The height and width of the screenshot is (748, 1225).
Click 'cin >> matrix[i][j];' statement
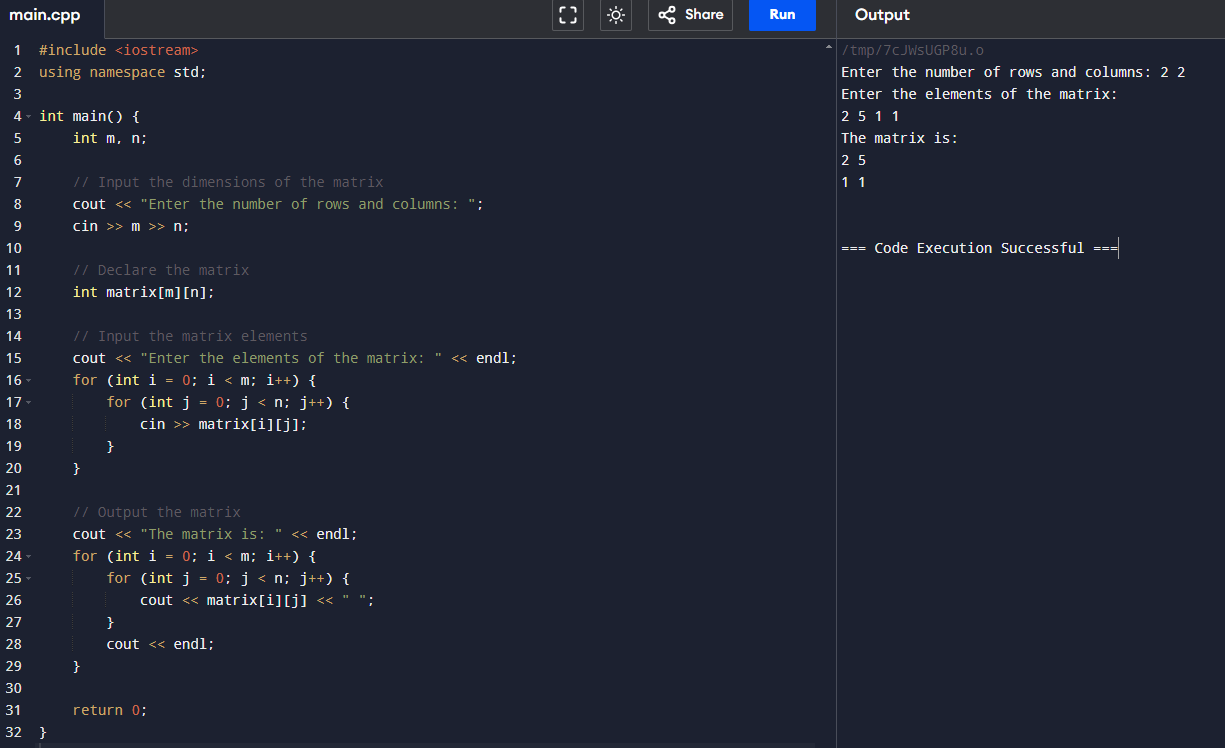pyautogui.click(x=224, y=424)
